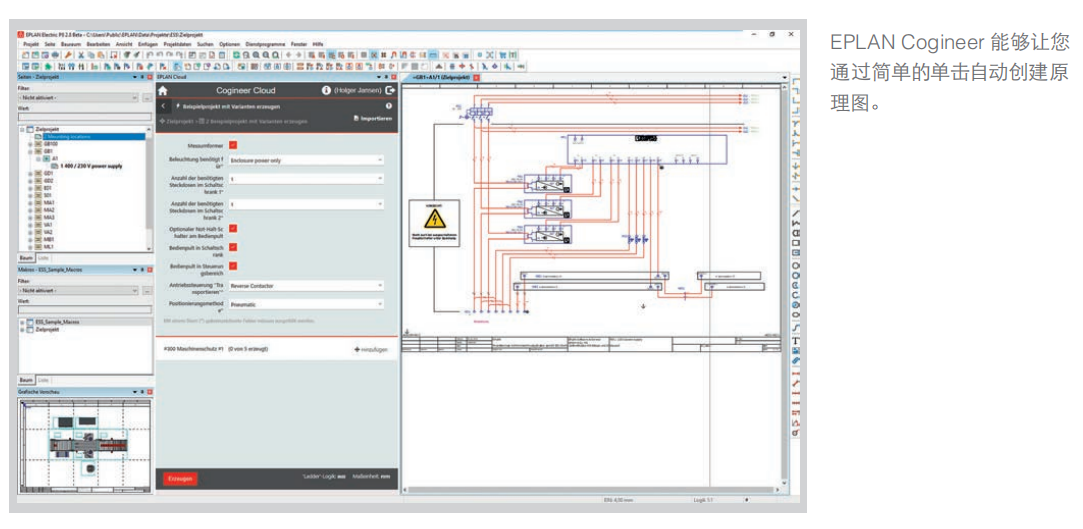
Task: Switch to Baum tab in Makros panel
Action: 26,380
